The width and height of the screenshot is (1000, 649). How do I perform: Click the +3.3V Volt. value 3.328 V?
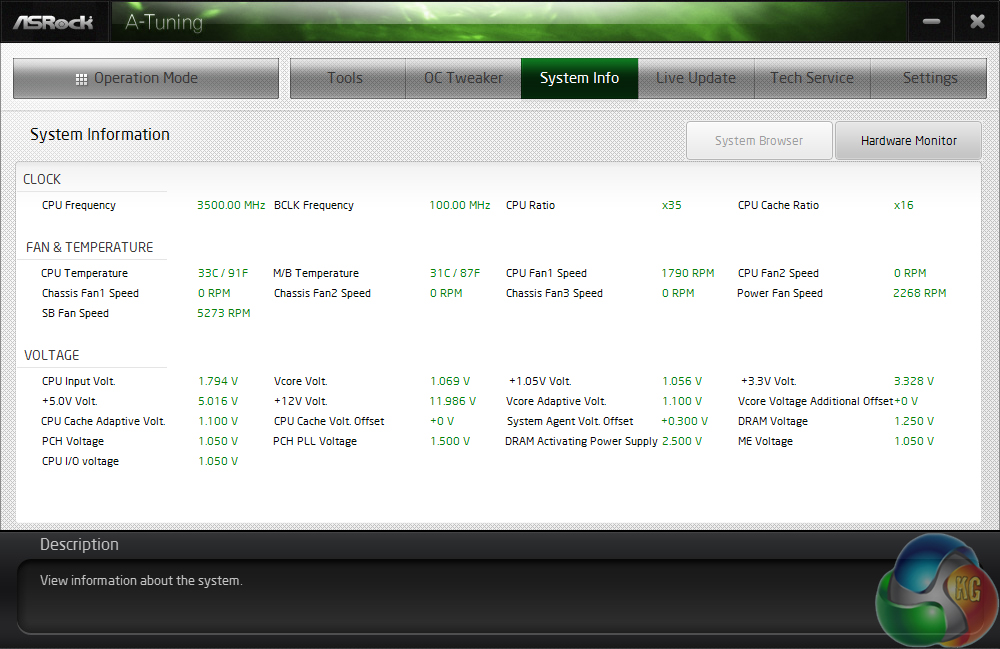914,381
